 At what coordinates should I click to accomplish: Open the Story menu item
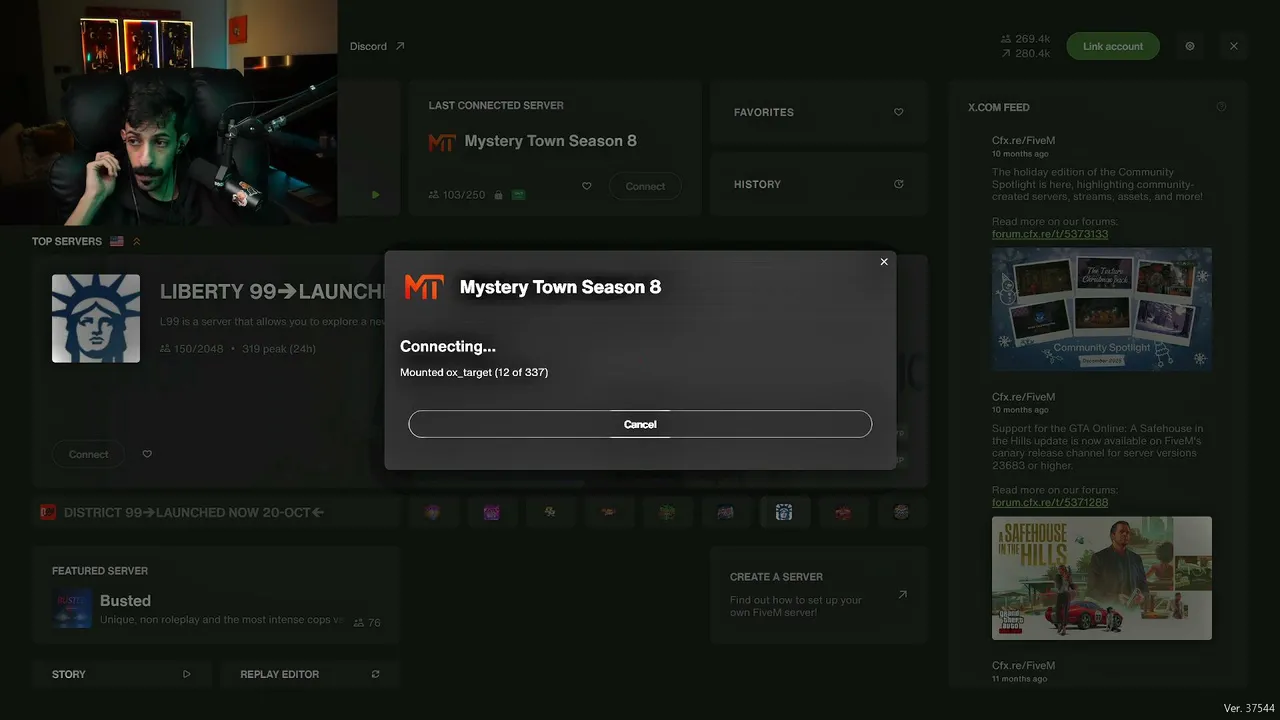pyautogui.click(x=122, y=674)
